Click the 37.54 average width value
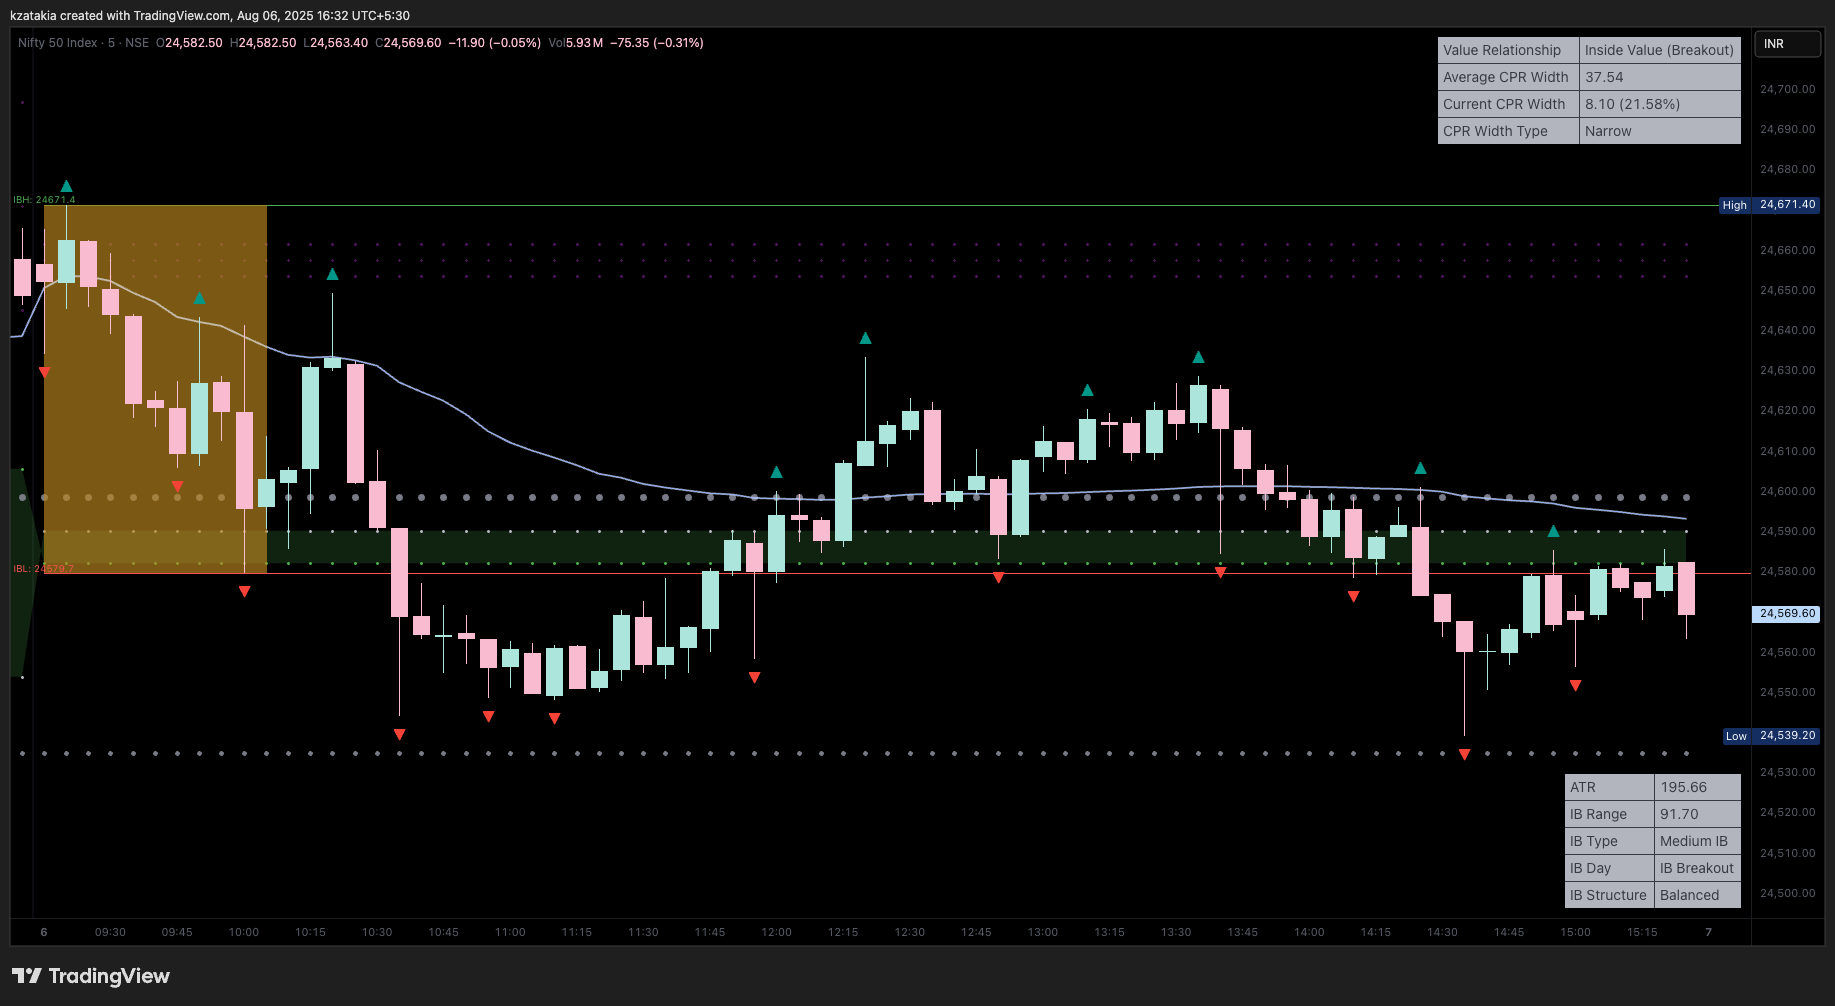The width and height of the screenshot is (1835, 1006). (x=1660, y=77)
